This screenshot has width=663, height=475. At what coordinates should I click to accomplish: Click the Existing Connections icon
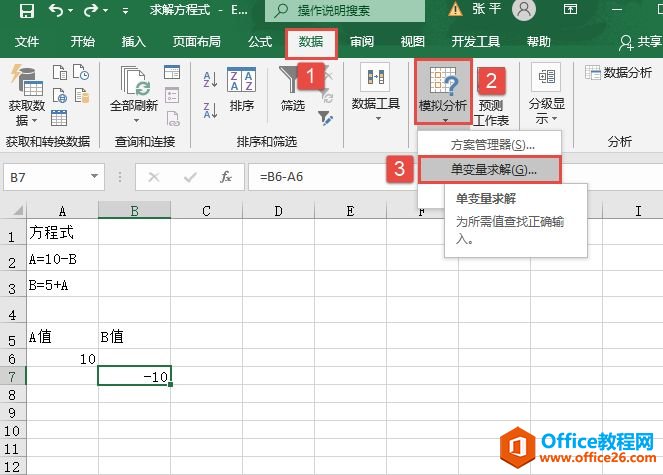point(82,96)
